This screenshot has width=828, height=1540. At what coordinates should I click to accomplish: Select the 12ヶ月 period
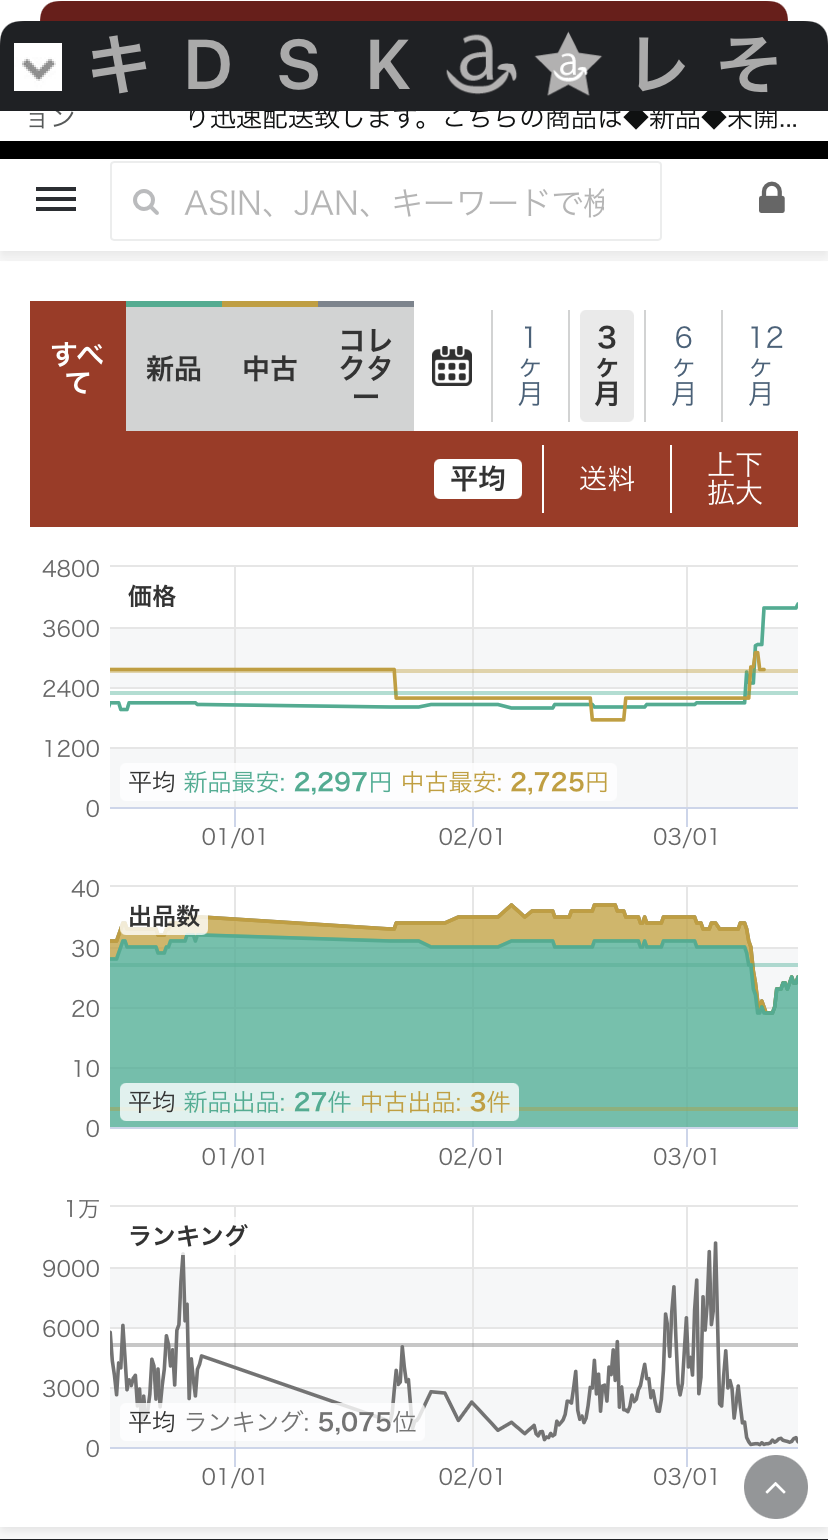(760, 366)
